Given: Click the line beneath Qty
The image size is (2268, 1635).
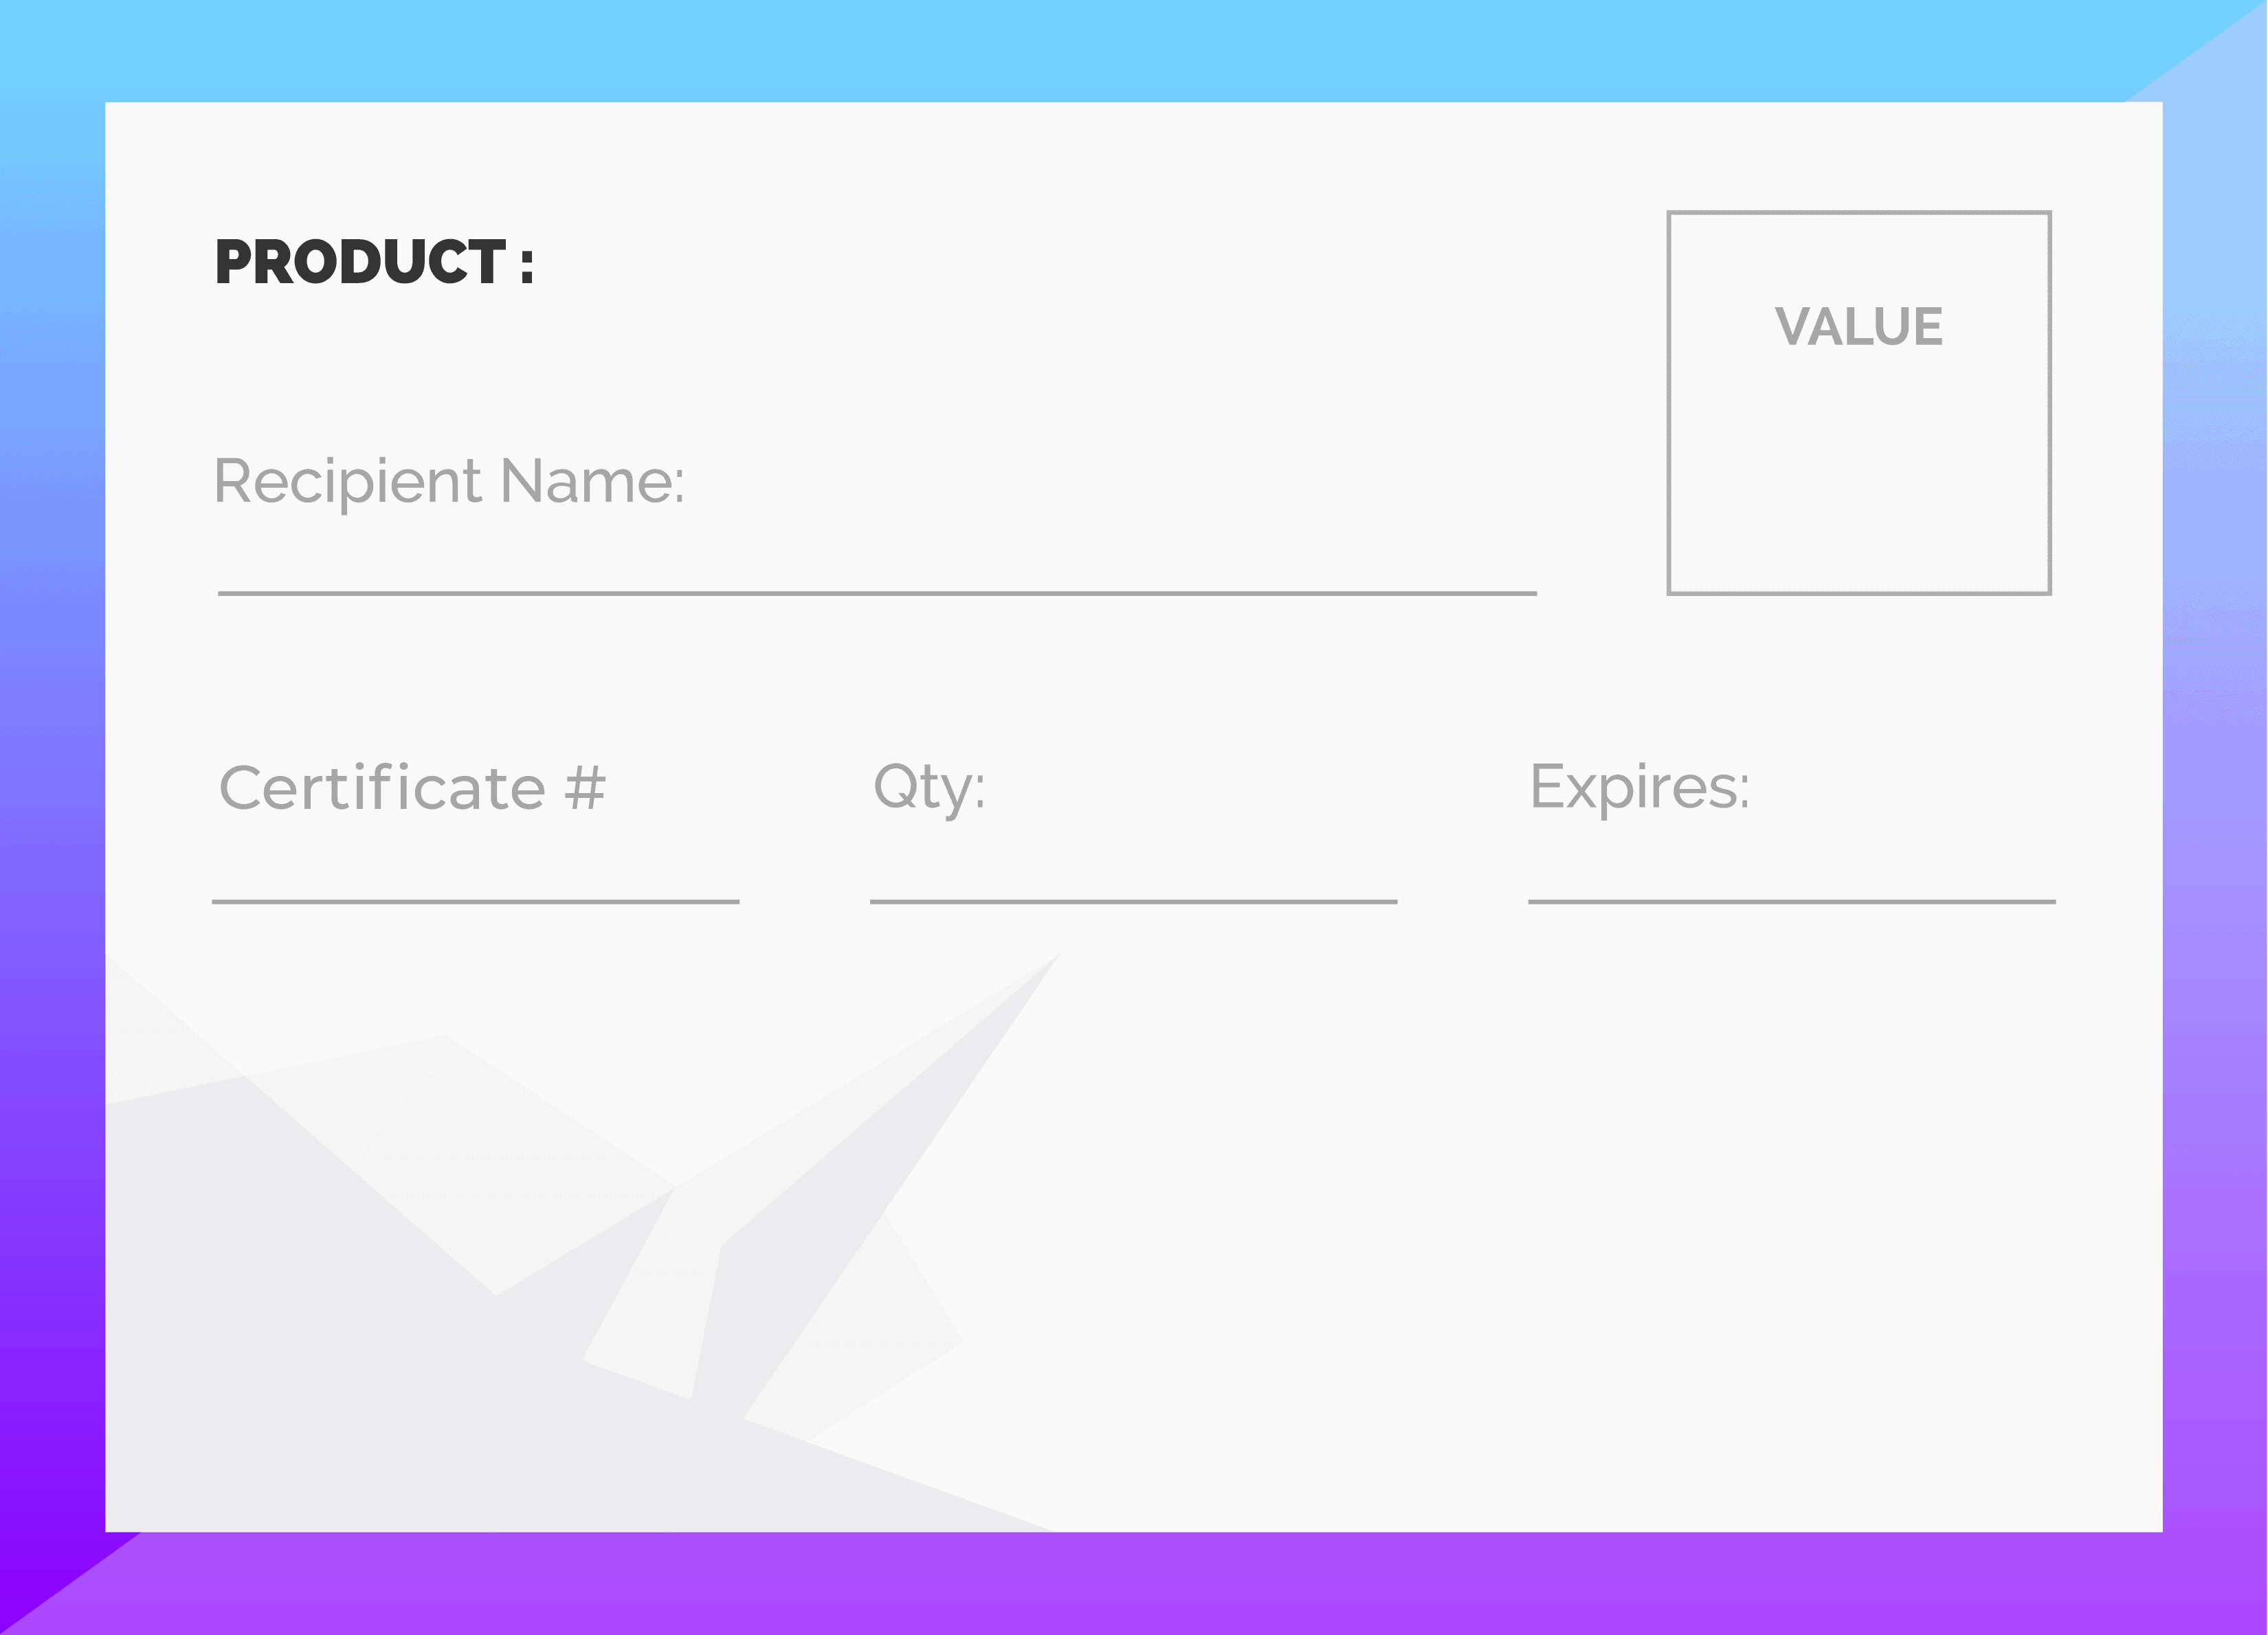Looking at the screenshot, I should pyautogui.click(x=1133, y=901).
